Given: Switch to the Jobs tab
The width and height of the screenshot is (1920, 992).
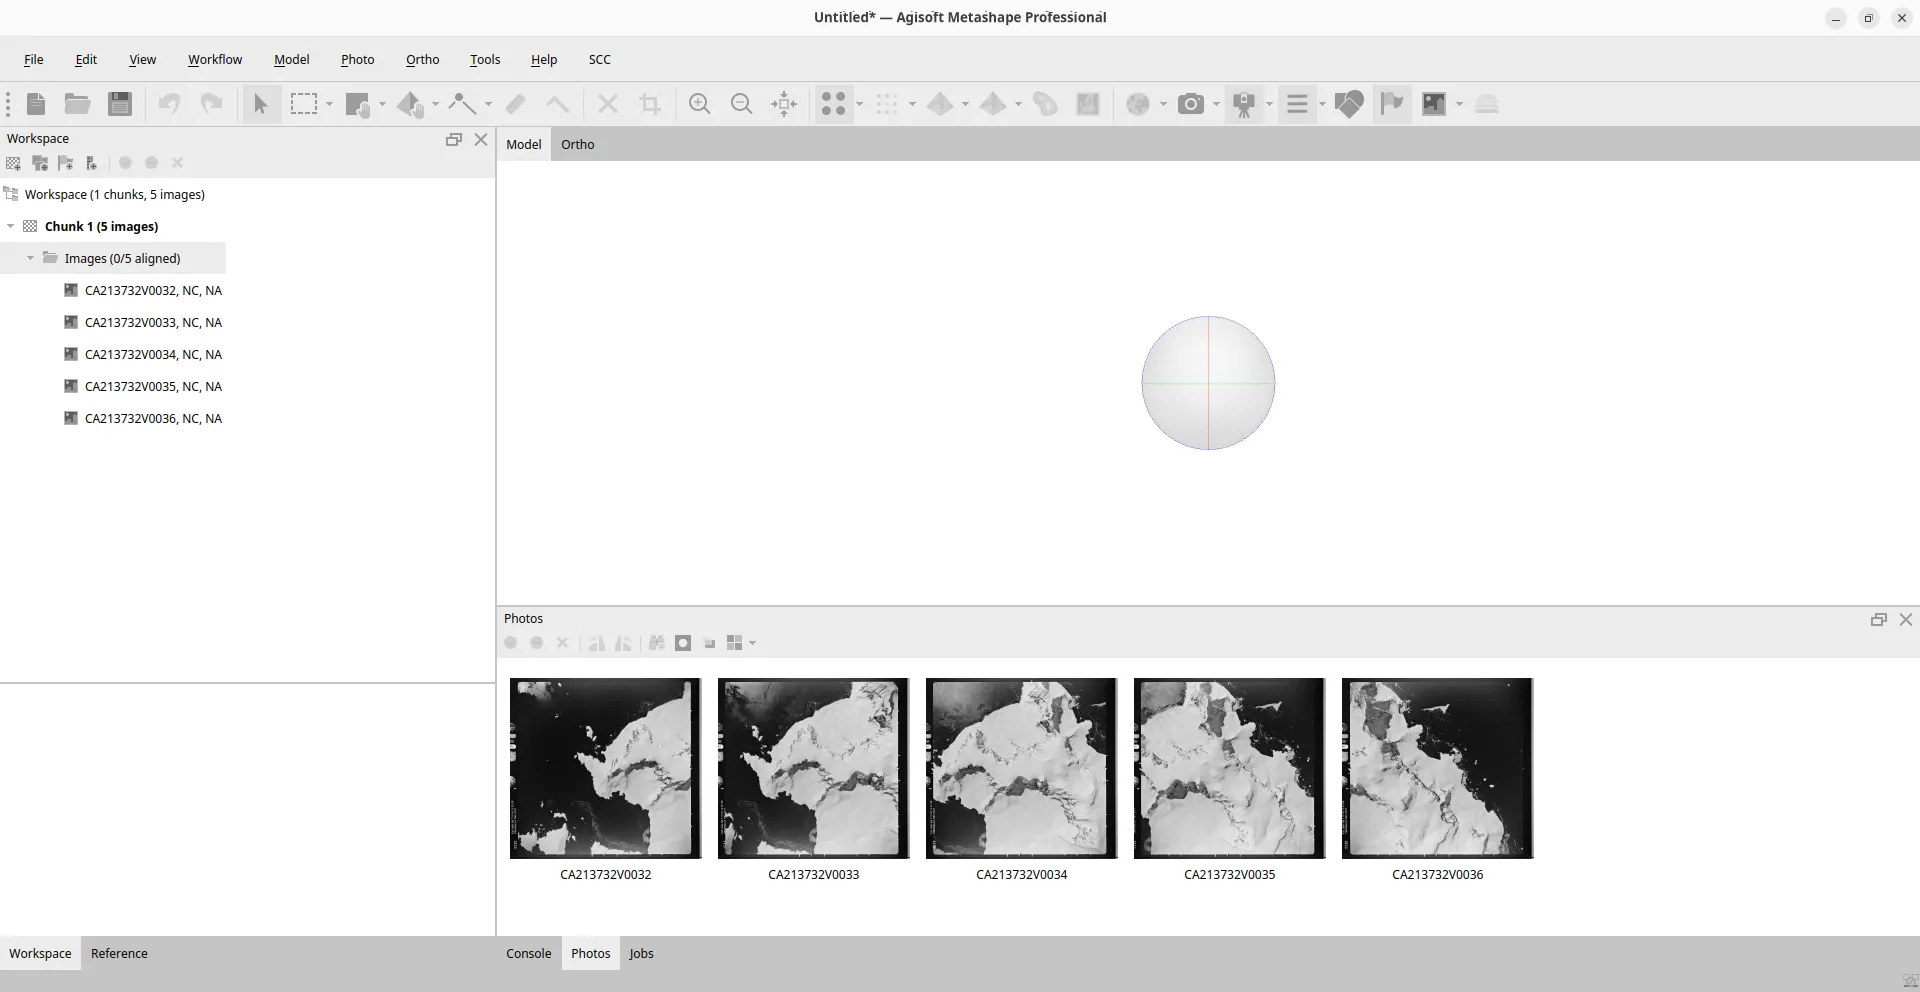Looking at the screenshot, I should pos(641,954).
